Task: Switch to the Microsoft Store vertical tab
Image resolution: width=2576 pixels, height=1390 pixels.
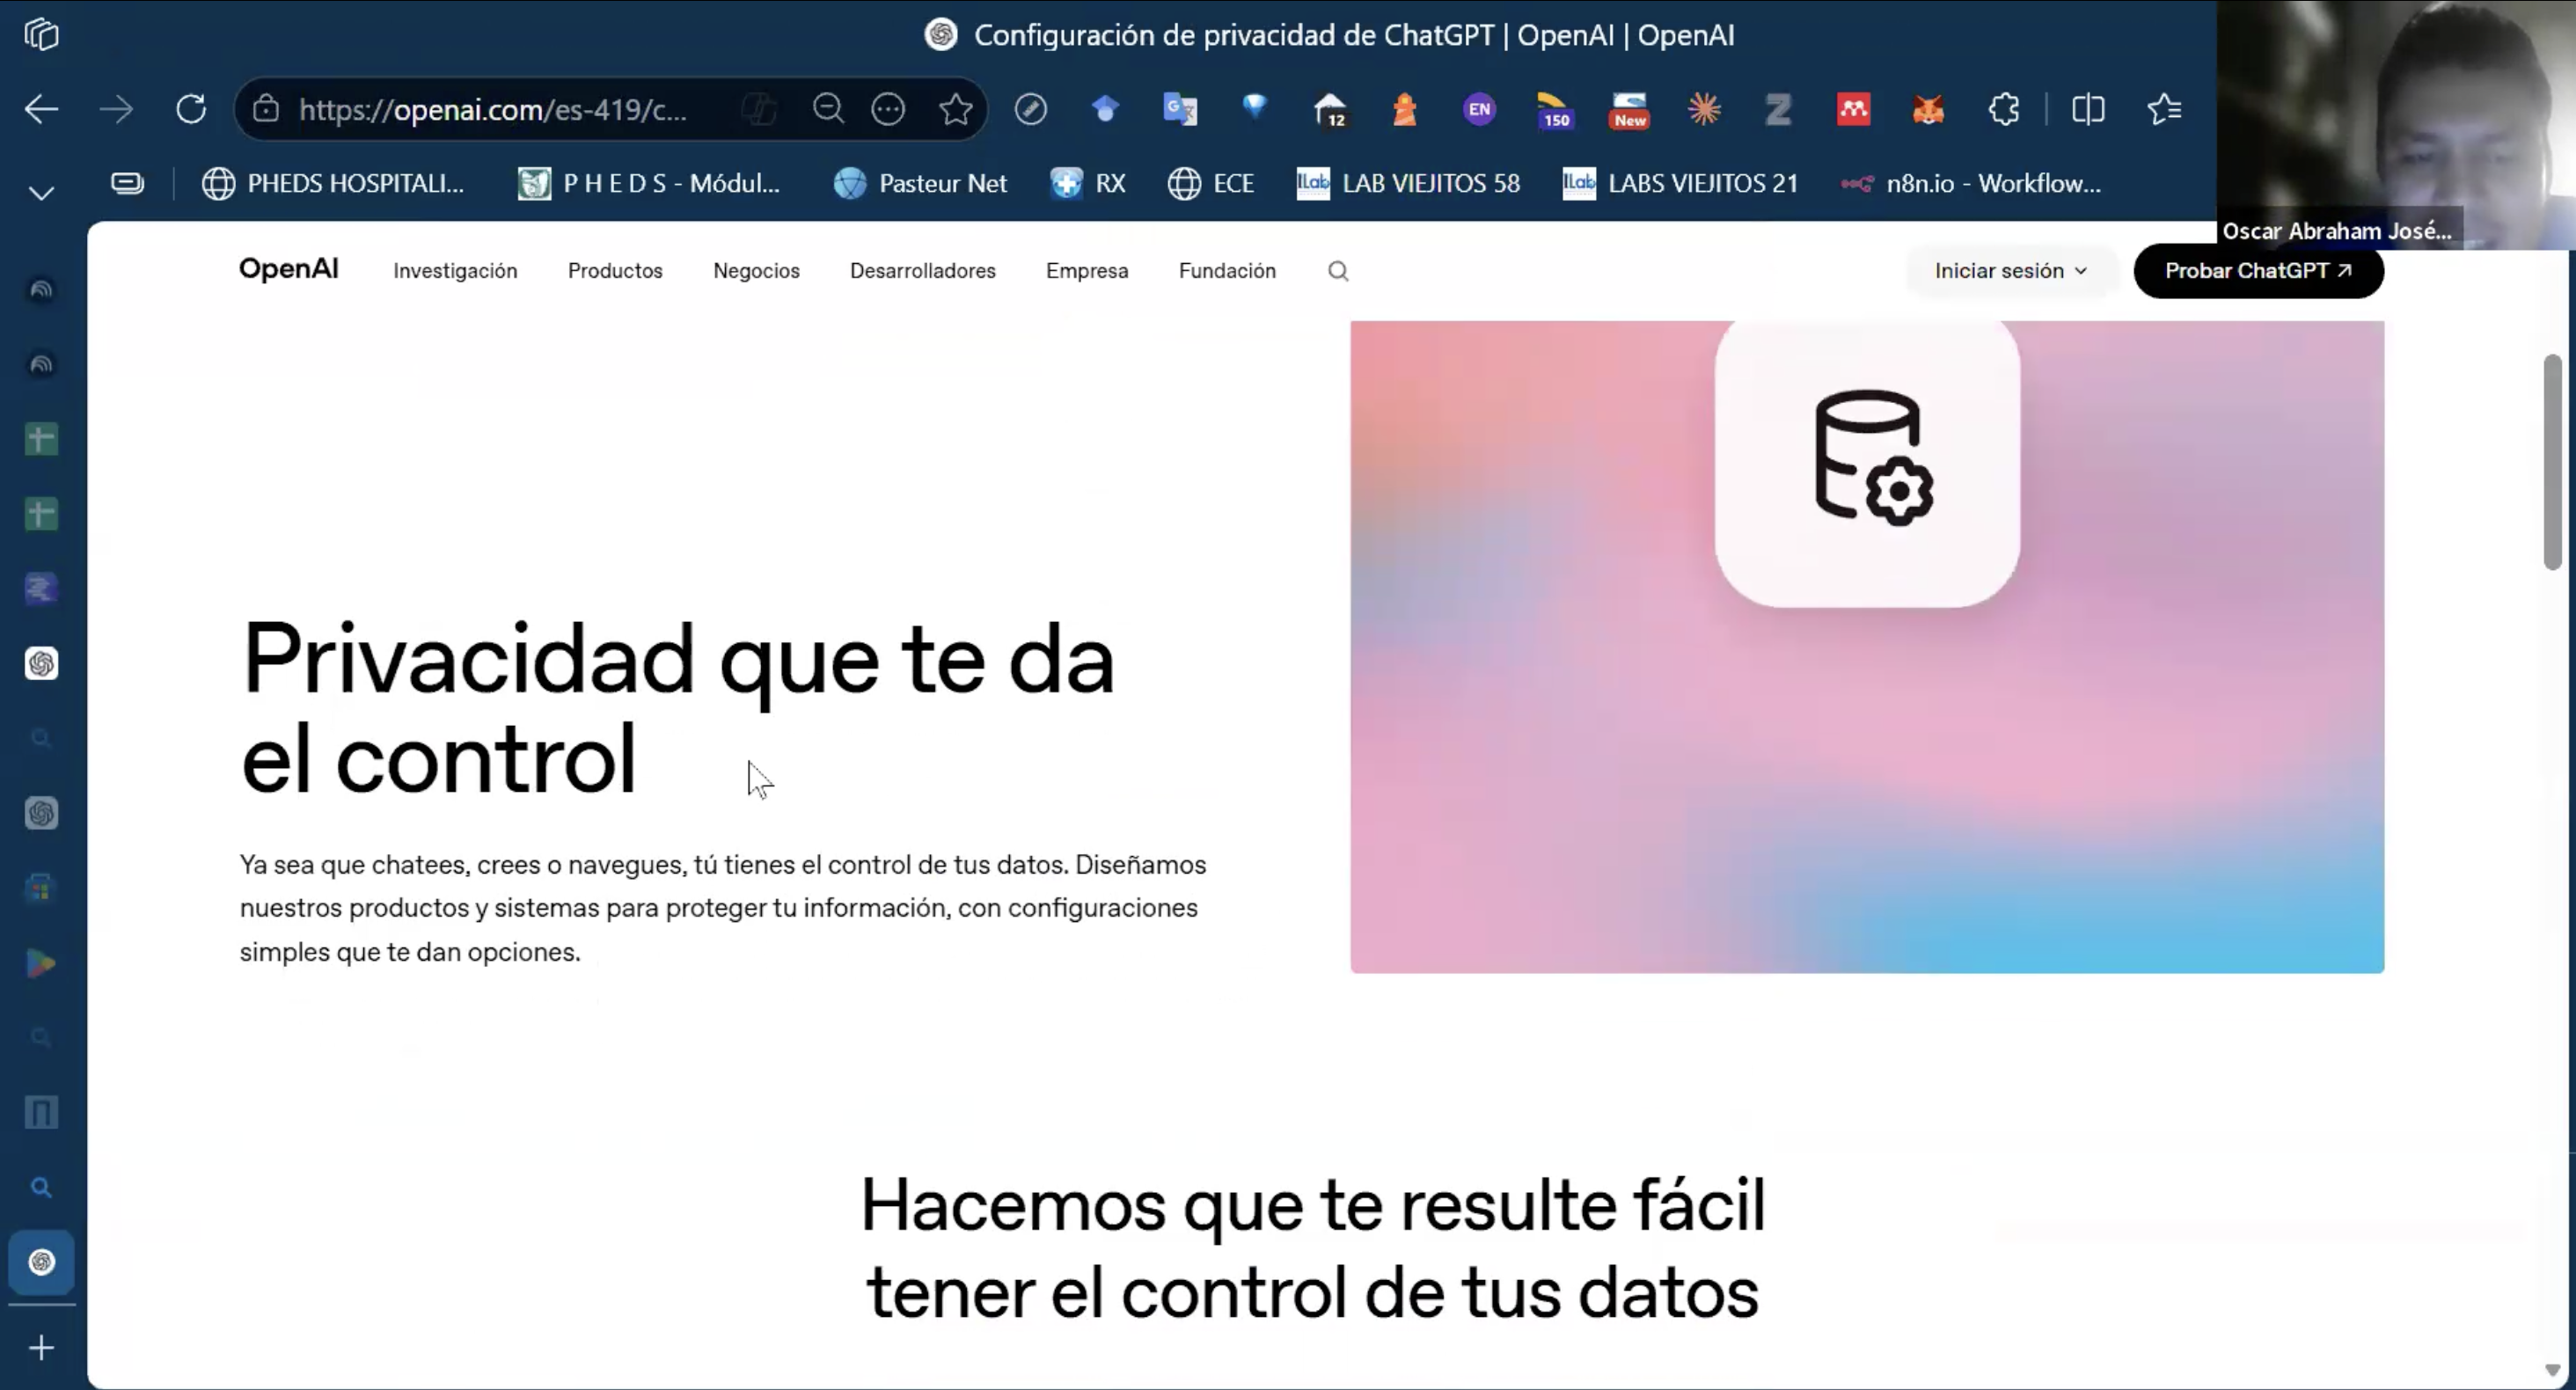Action: 41,888
